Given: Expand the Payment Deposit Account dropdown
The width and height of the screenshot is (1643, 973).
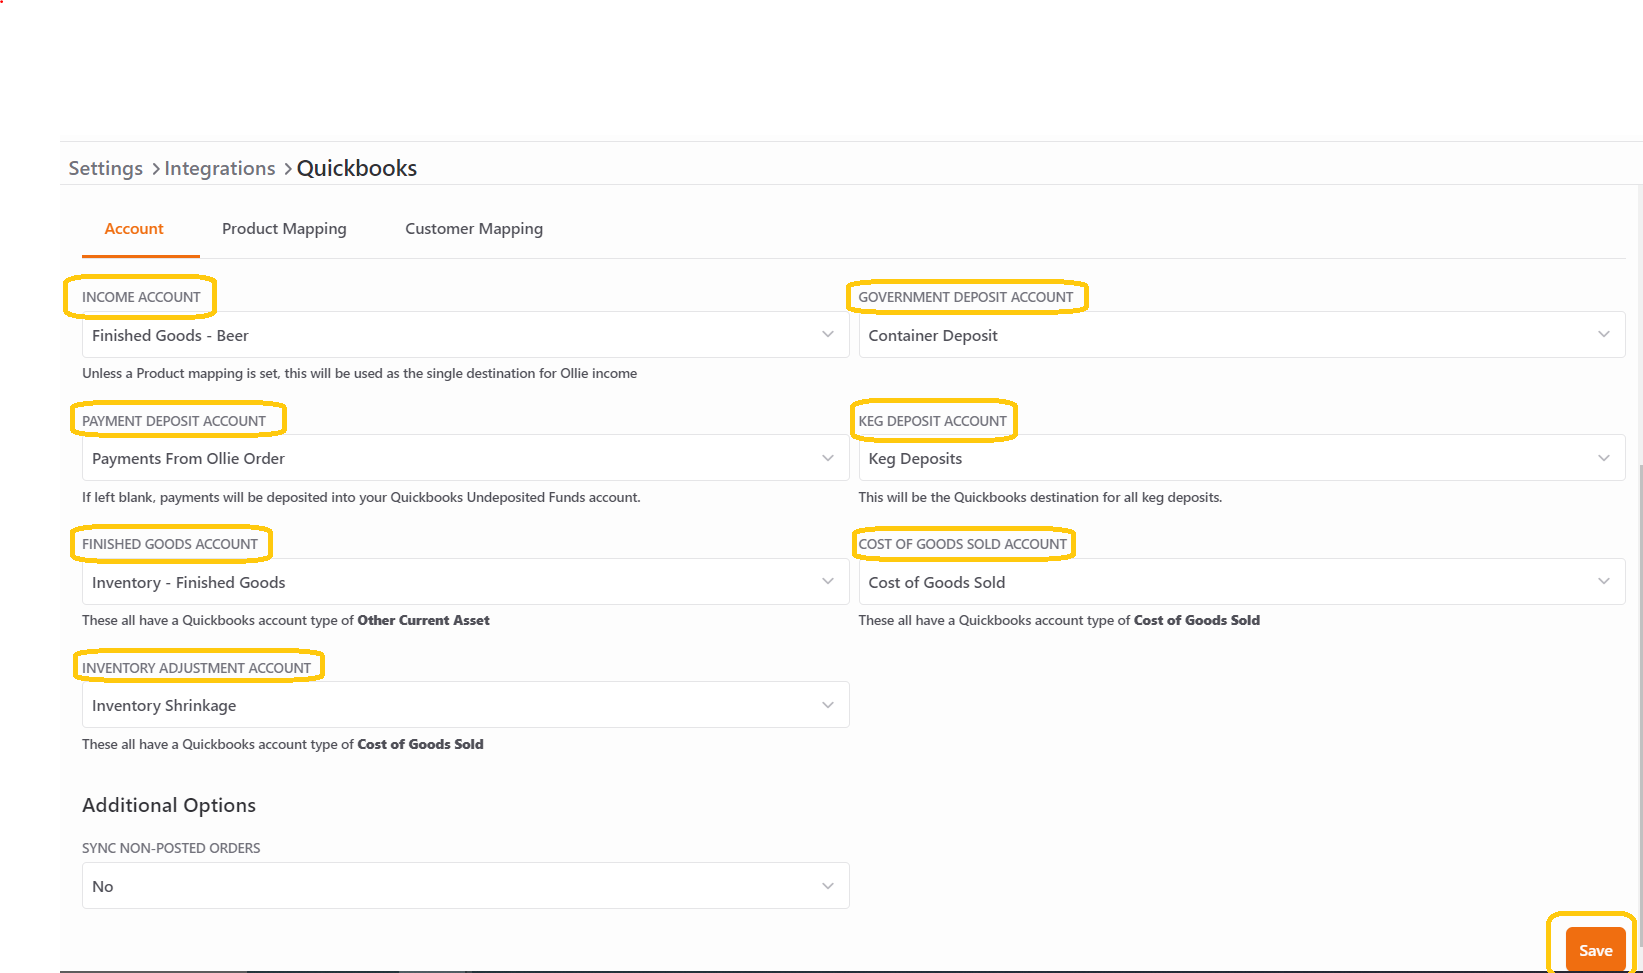Looking at the screenshot, I should pyautogui.click(x=465, y=458).
